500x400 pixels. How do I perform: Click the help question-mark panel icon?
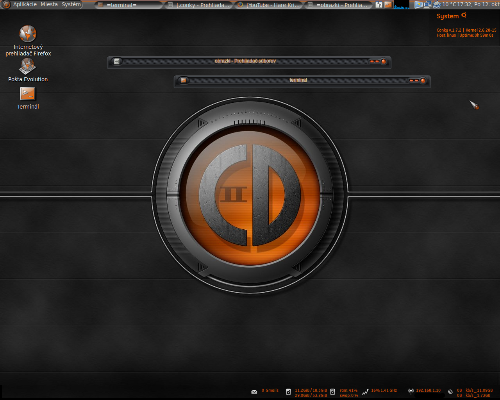(379, 5)
